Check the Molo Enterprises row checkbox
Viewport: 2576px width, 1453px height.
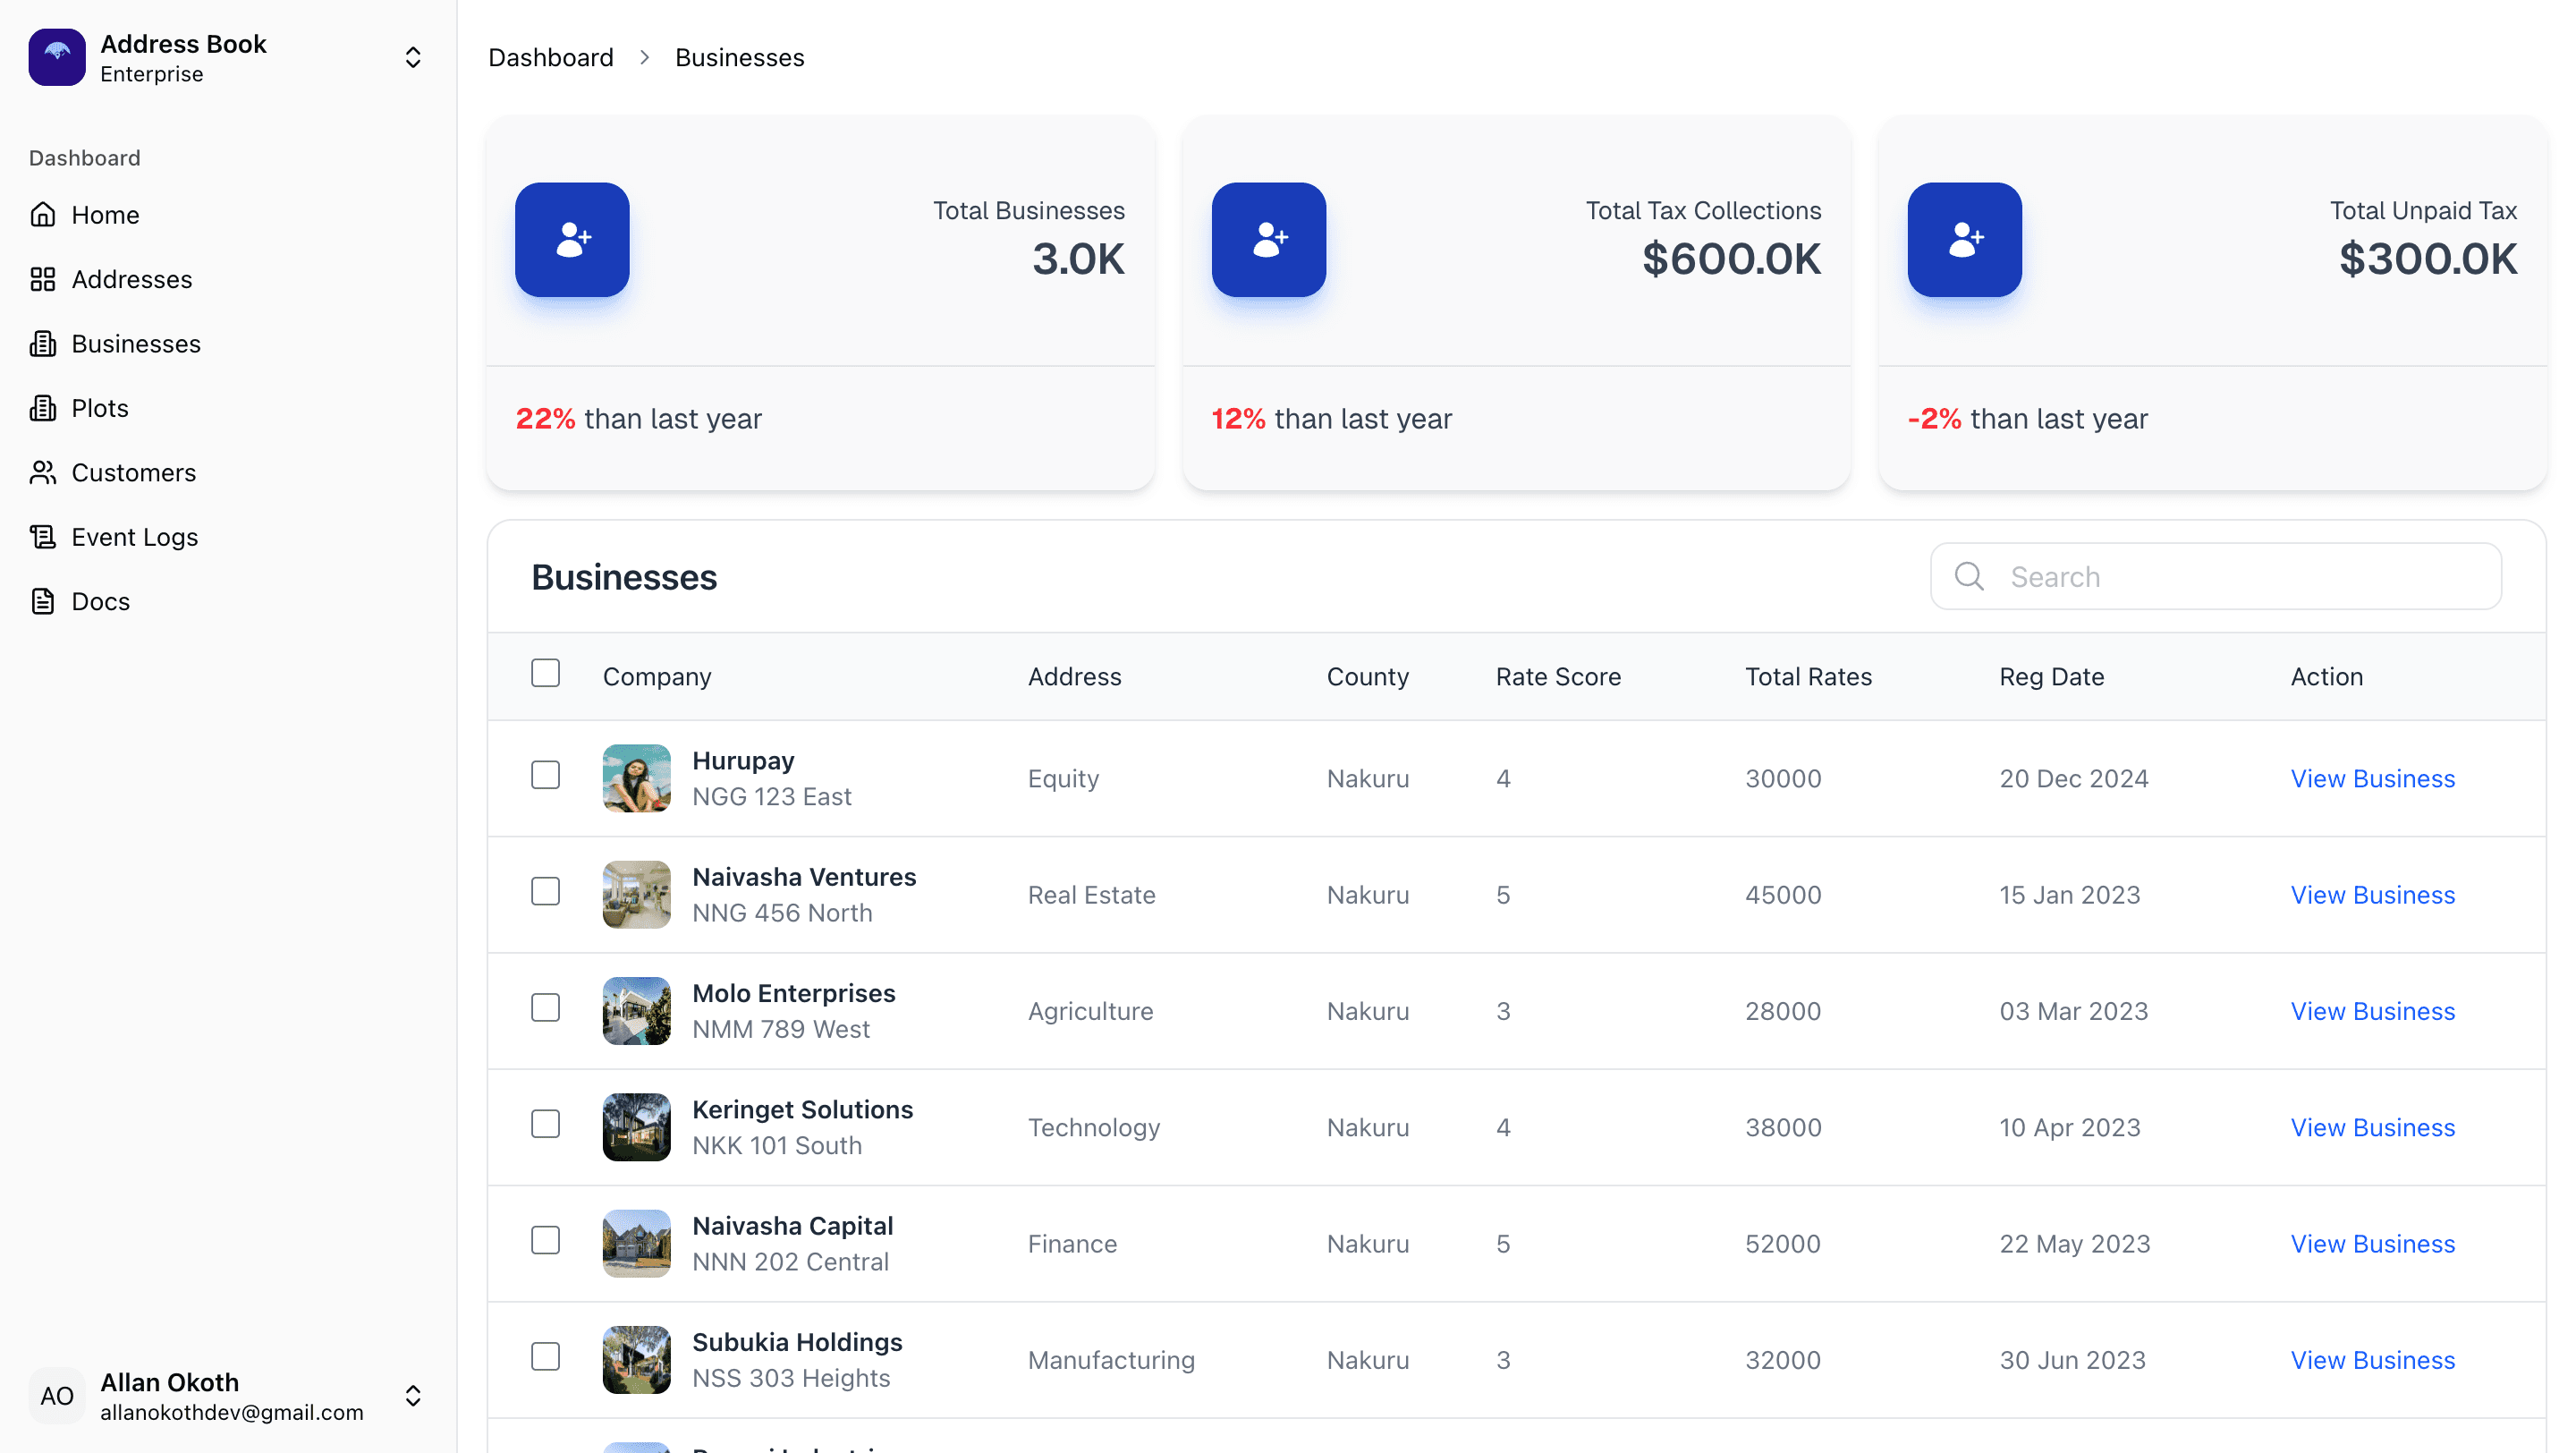[546, 1007]
